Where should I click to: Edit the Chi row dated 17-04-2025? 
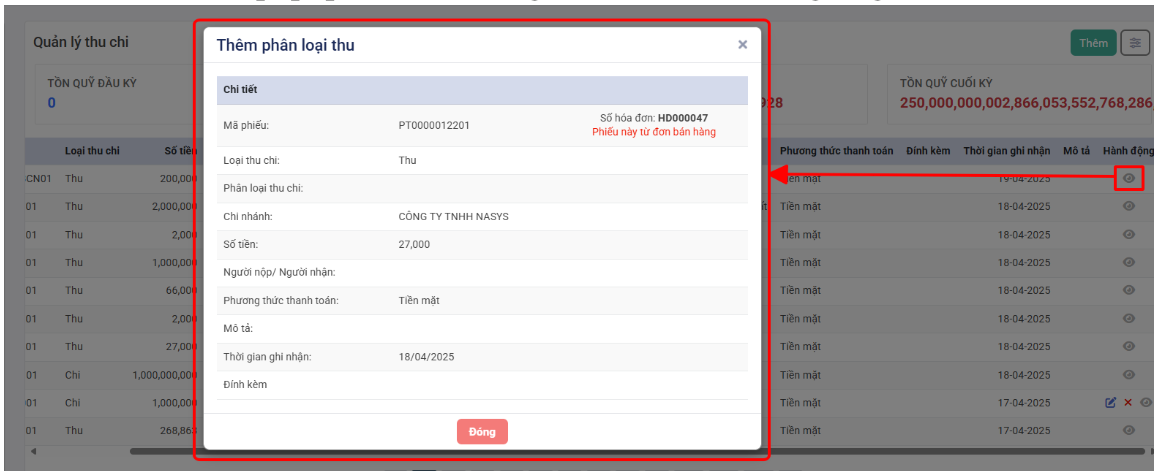pyautogui.click(x=1110, y=403)
